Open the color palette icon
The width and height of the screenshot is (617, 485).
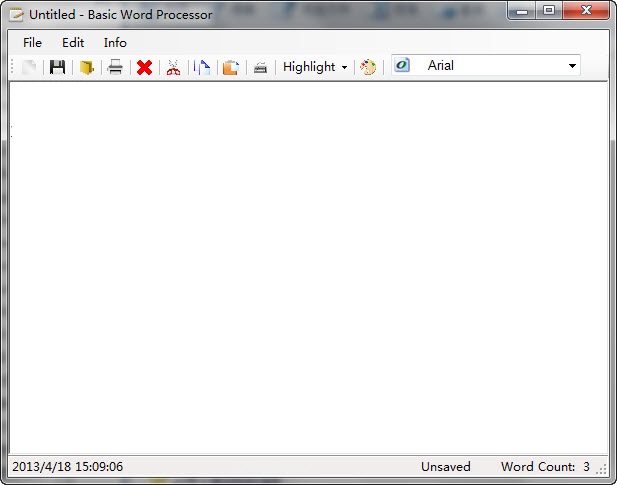368,67
